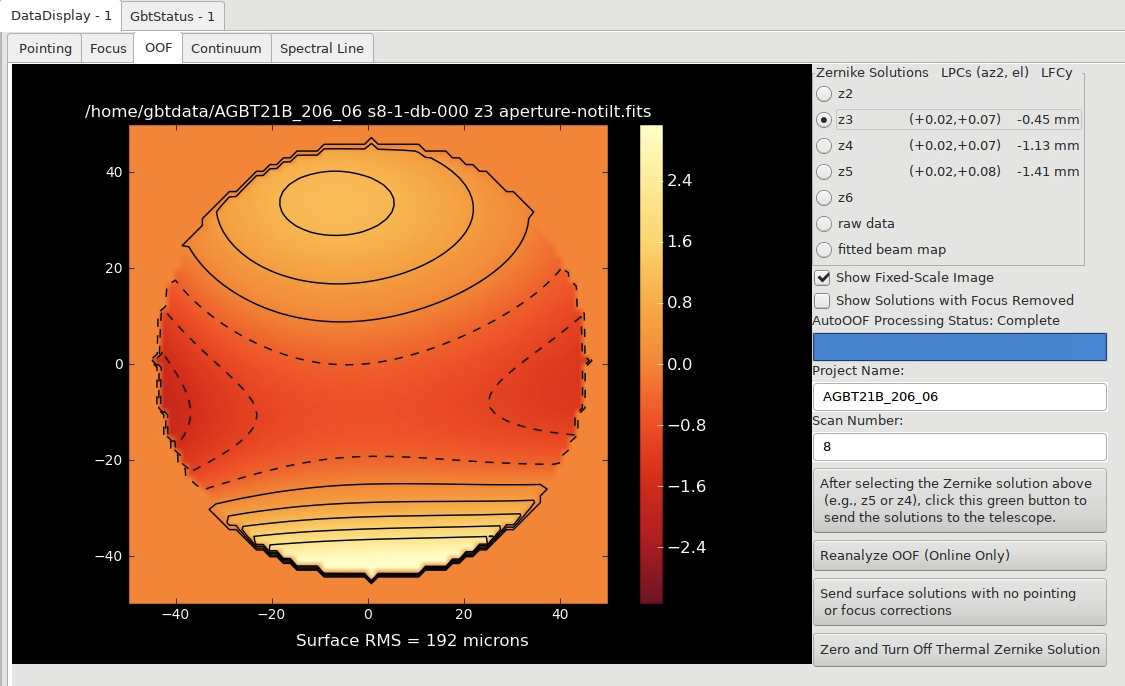Click the Scan Number input field
Screen dimensions: 1125x686
(959, 447)
